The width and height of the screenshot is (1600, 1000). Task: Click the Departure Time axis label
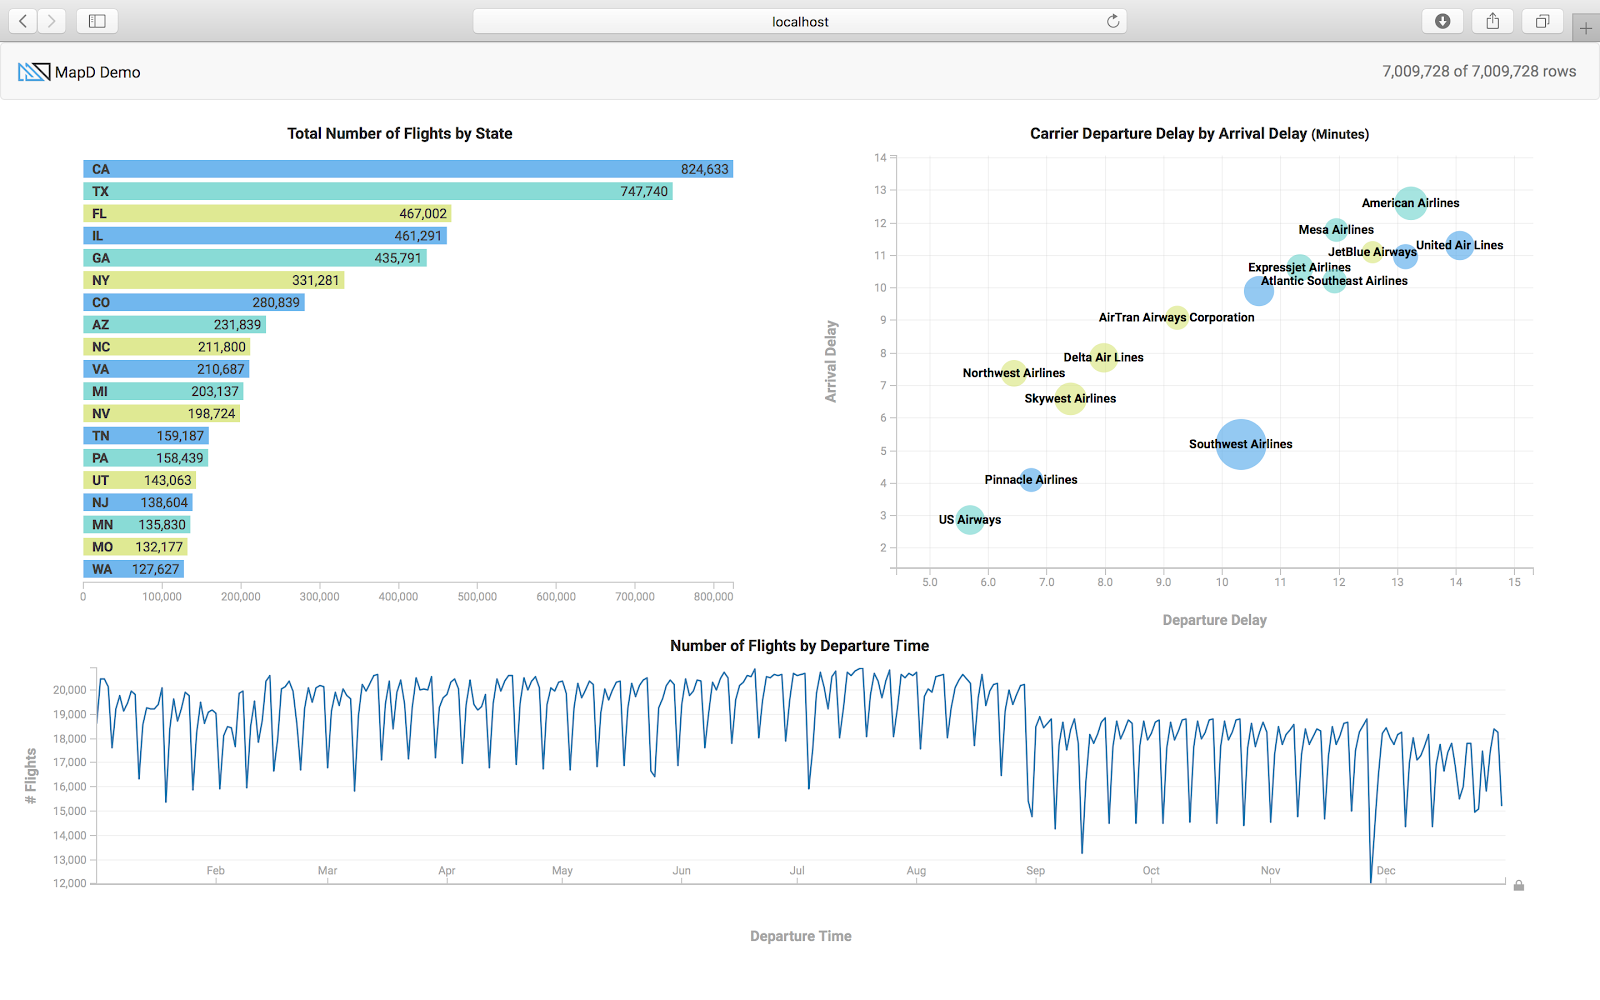pyautogui.click(x=801, y=936)
